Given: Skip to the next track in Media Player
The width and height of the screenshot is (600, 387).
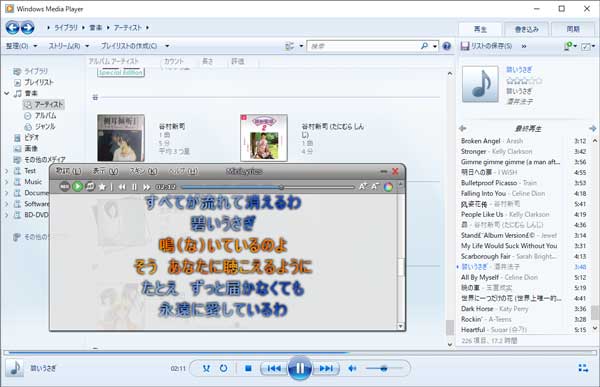Looking at the screenshot, I should point(326,368).
